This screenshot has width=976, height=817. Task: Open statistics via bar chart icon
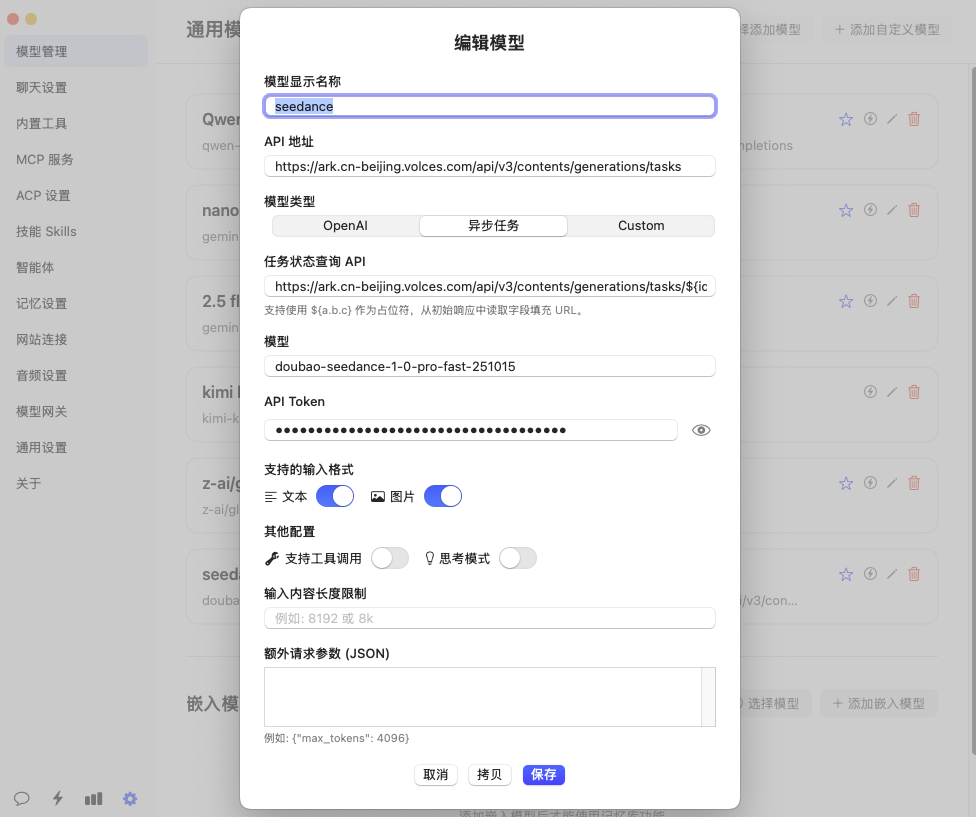[x=94, y=798]
